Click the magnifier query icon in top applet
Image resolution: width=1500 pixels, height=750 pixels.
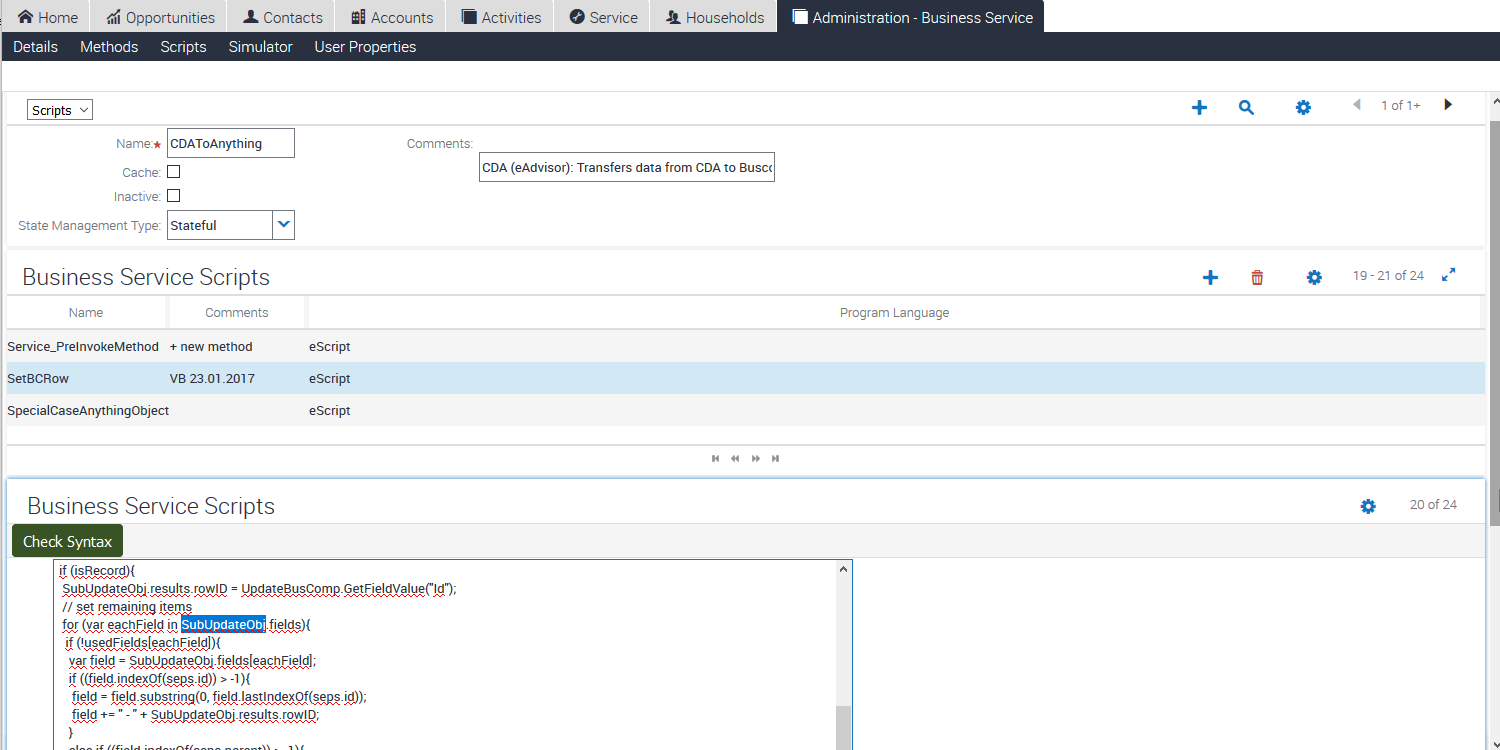coord(1246,107)
